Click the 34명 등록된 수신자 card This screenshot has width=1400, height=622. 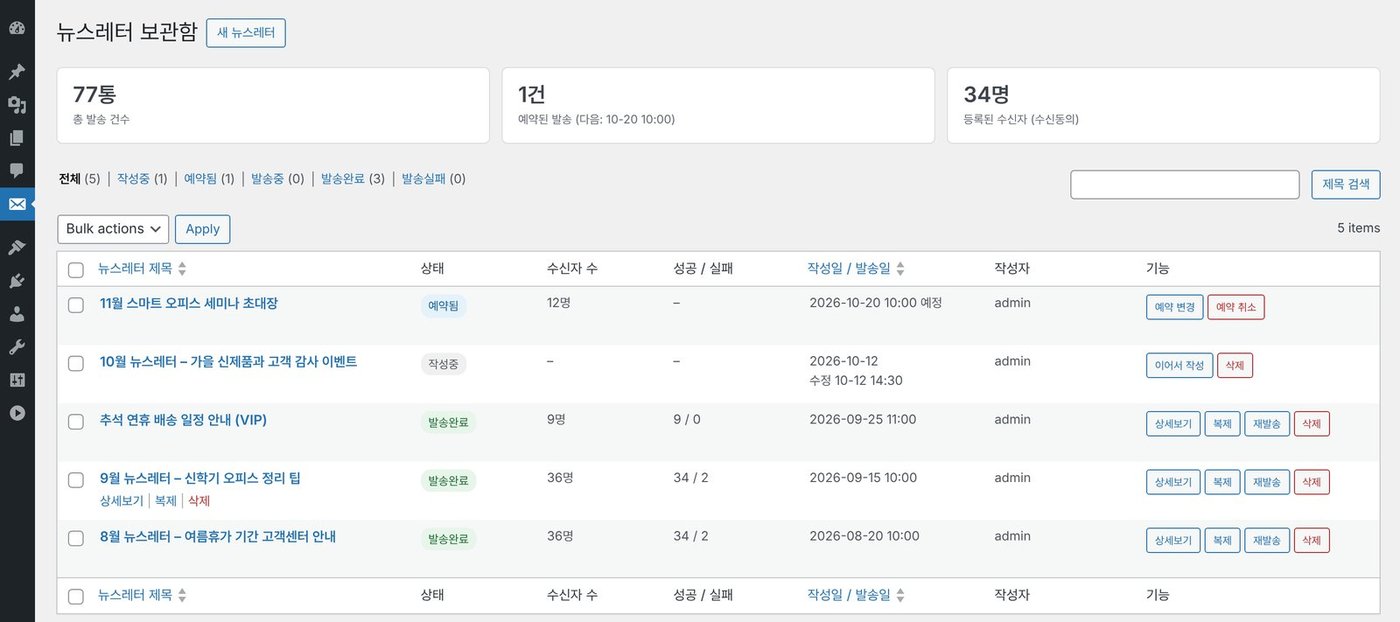1164,105
